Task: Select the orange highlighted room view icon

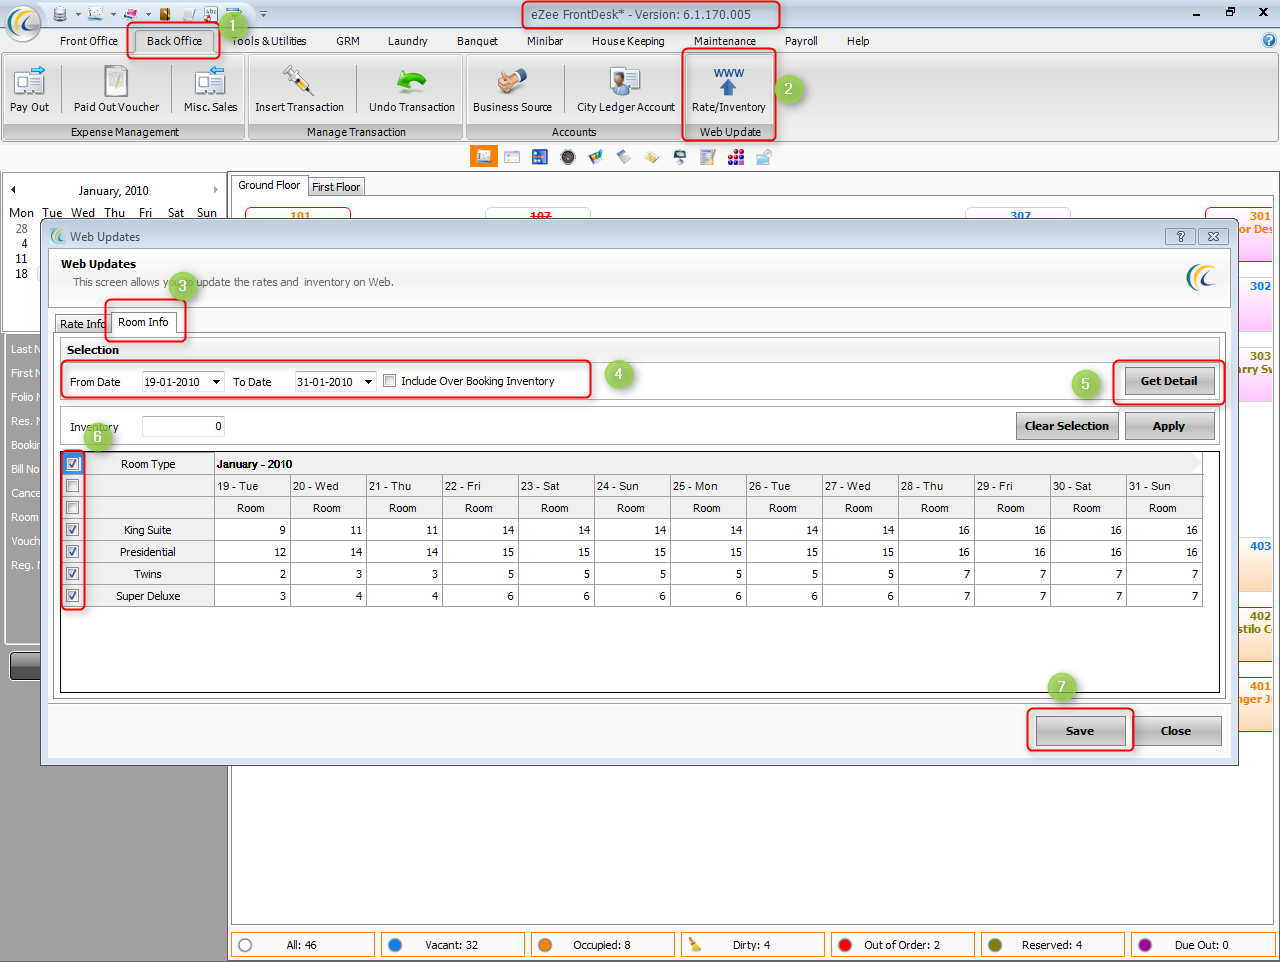Action: click(484, 156)
